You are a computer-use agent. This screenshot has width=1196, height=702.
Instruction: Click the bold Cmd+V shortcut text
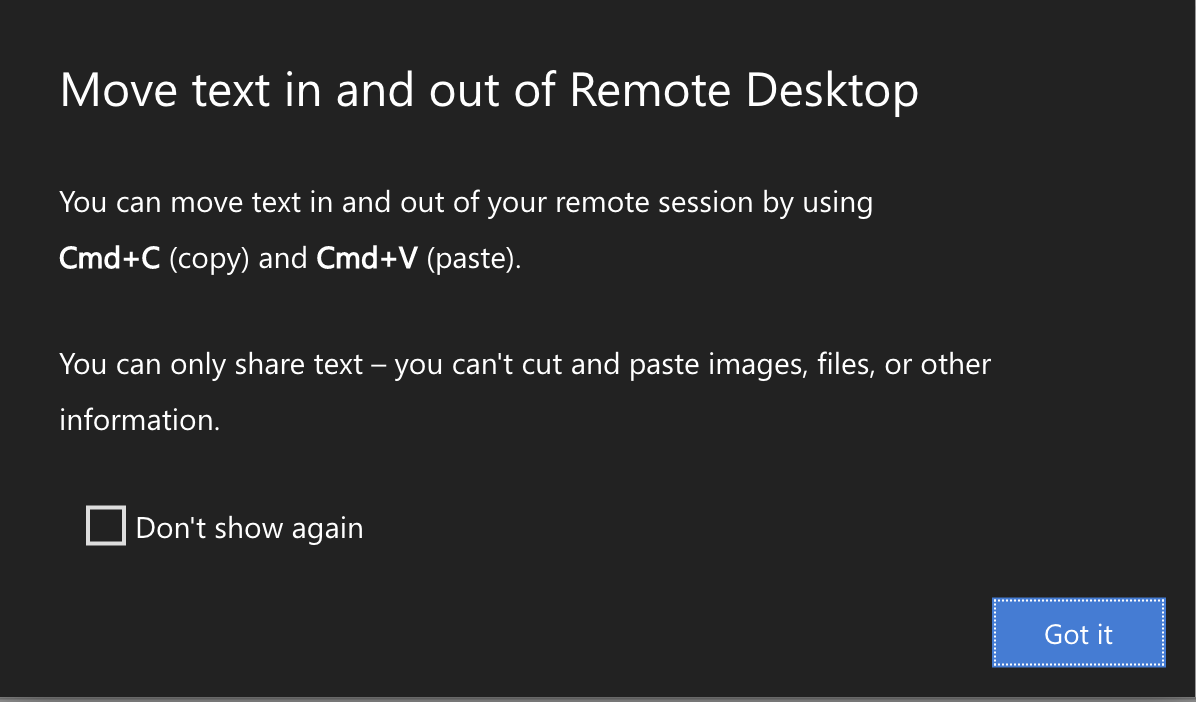367,259
